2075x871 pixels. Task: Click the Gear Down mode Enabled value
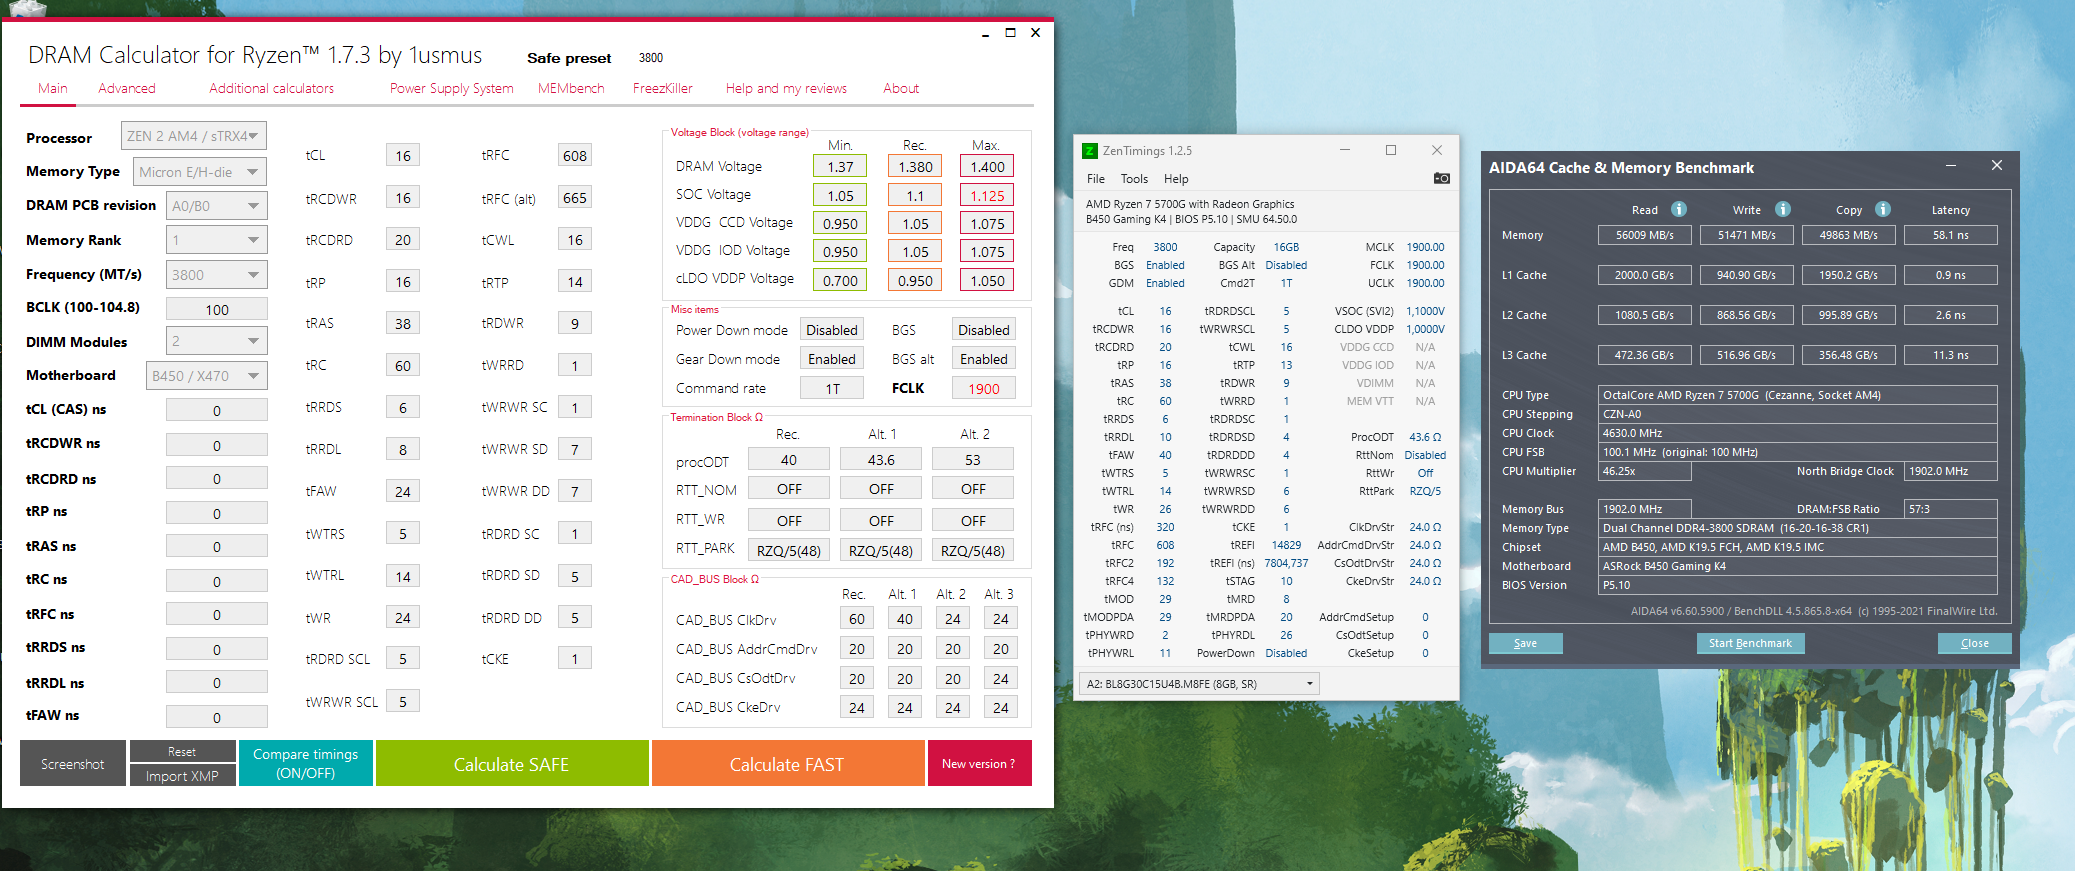(832, 359)
